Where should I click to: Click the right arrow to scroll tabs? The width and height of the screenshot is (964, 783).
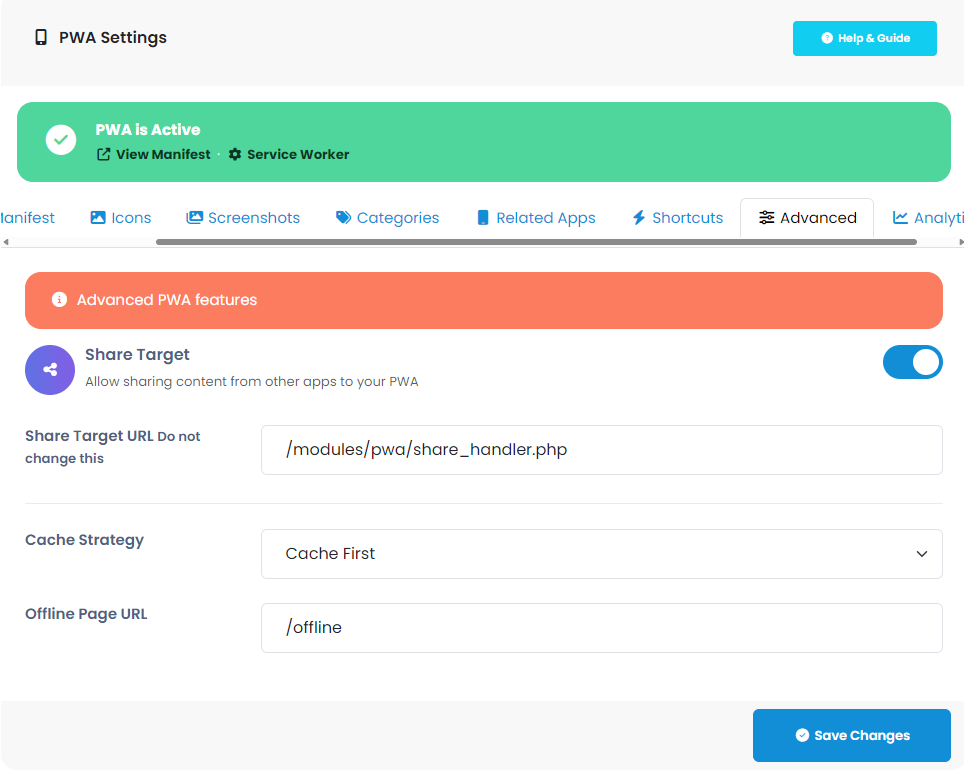(957, 240)
